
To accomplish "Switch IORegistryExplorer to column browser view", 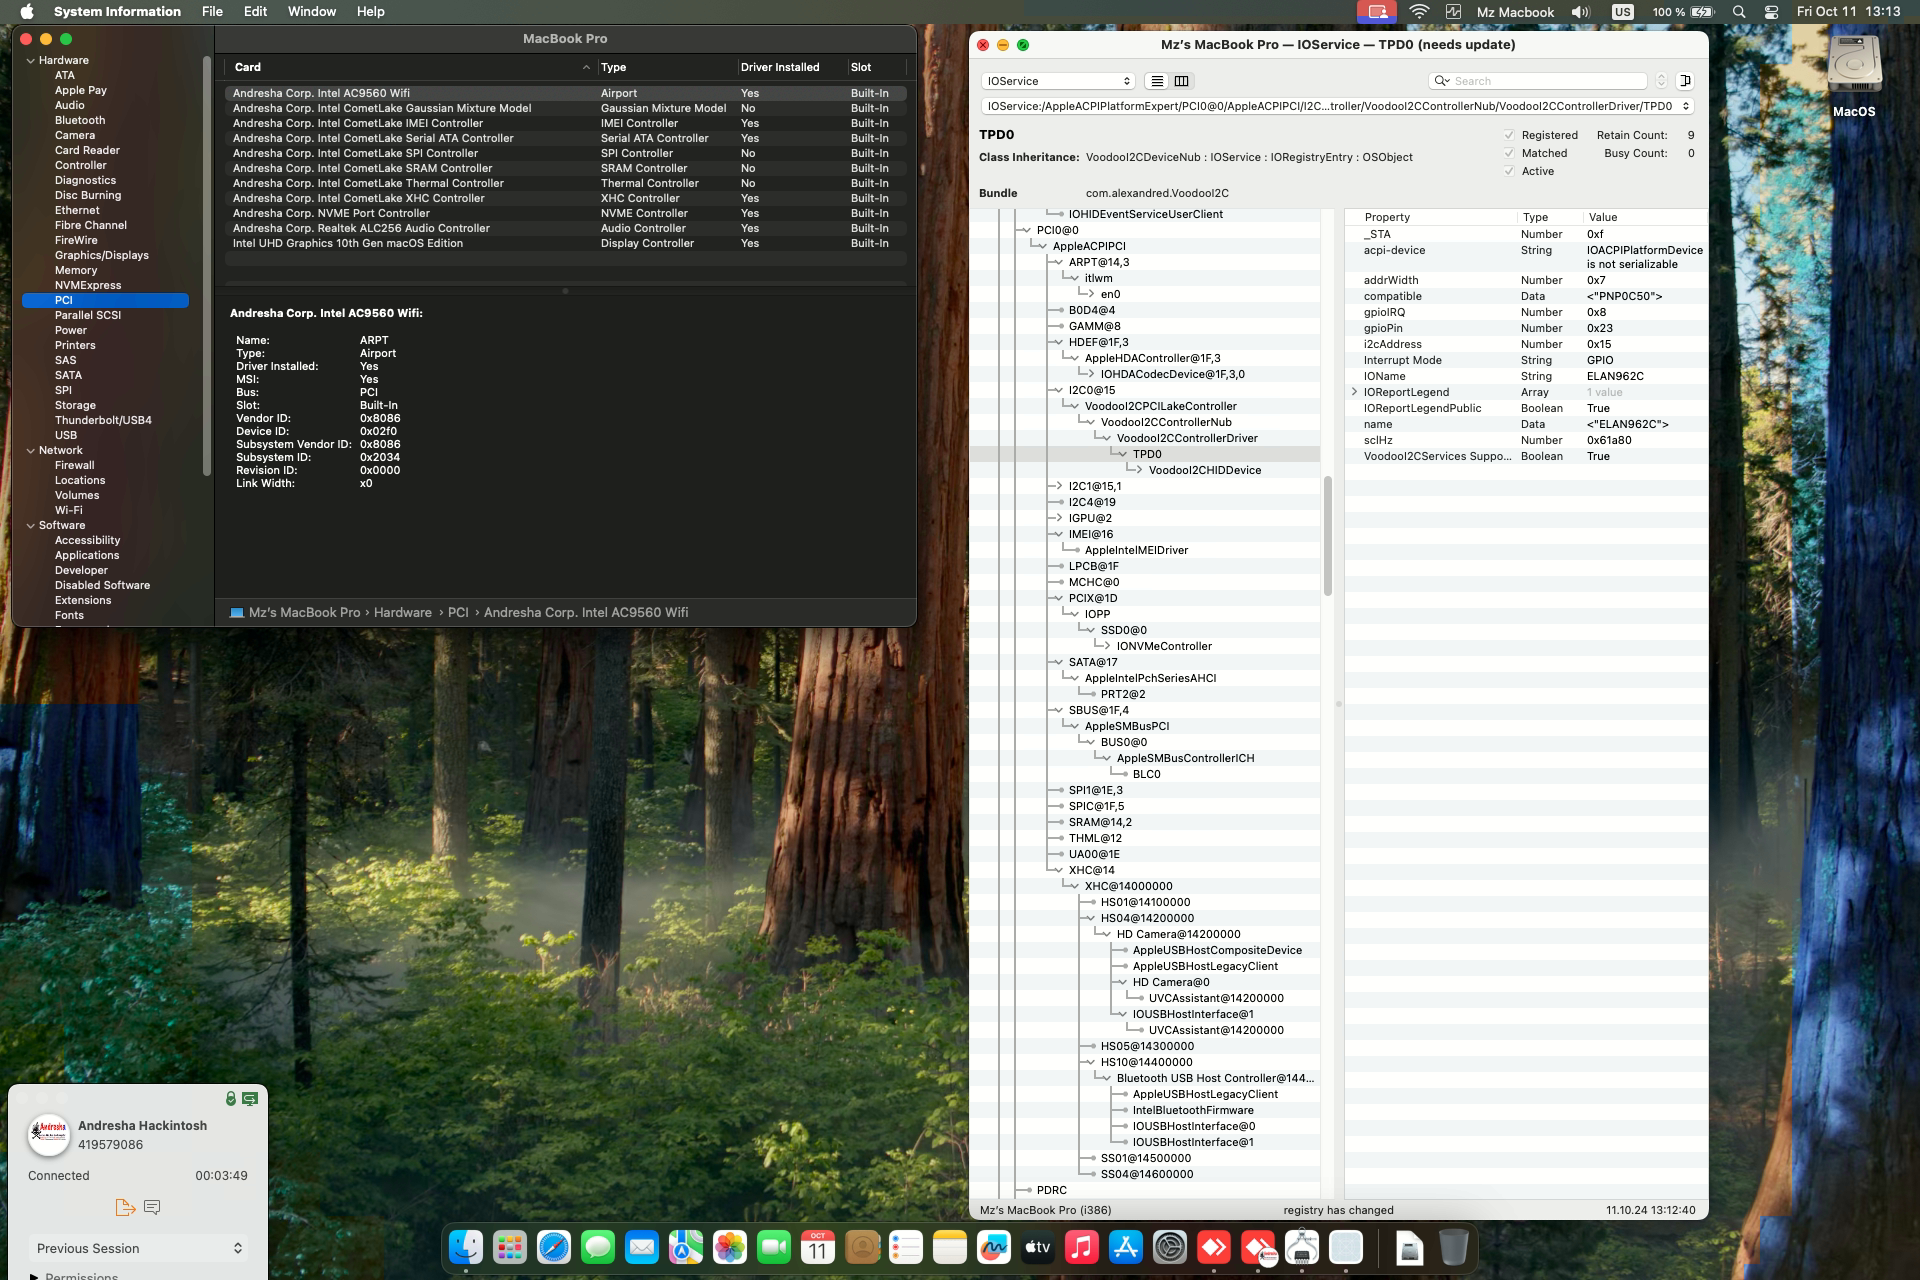I will [1181, 81].
